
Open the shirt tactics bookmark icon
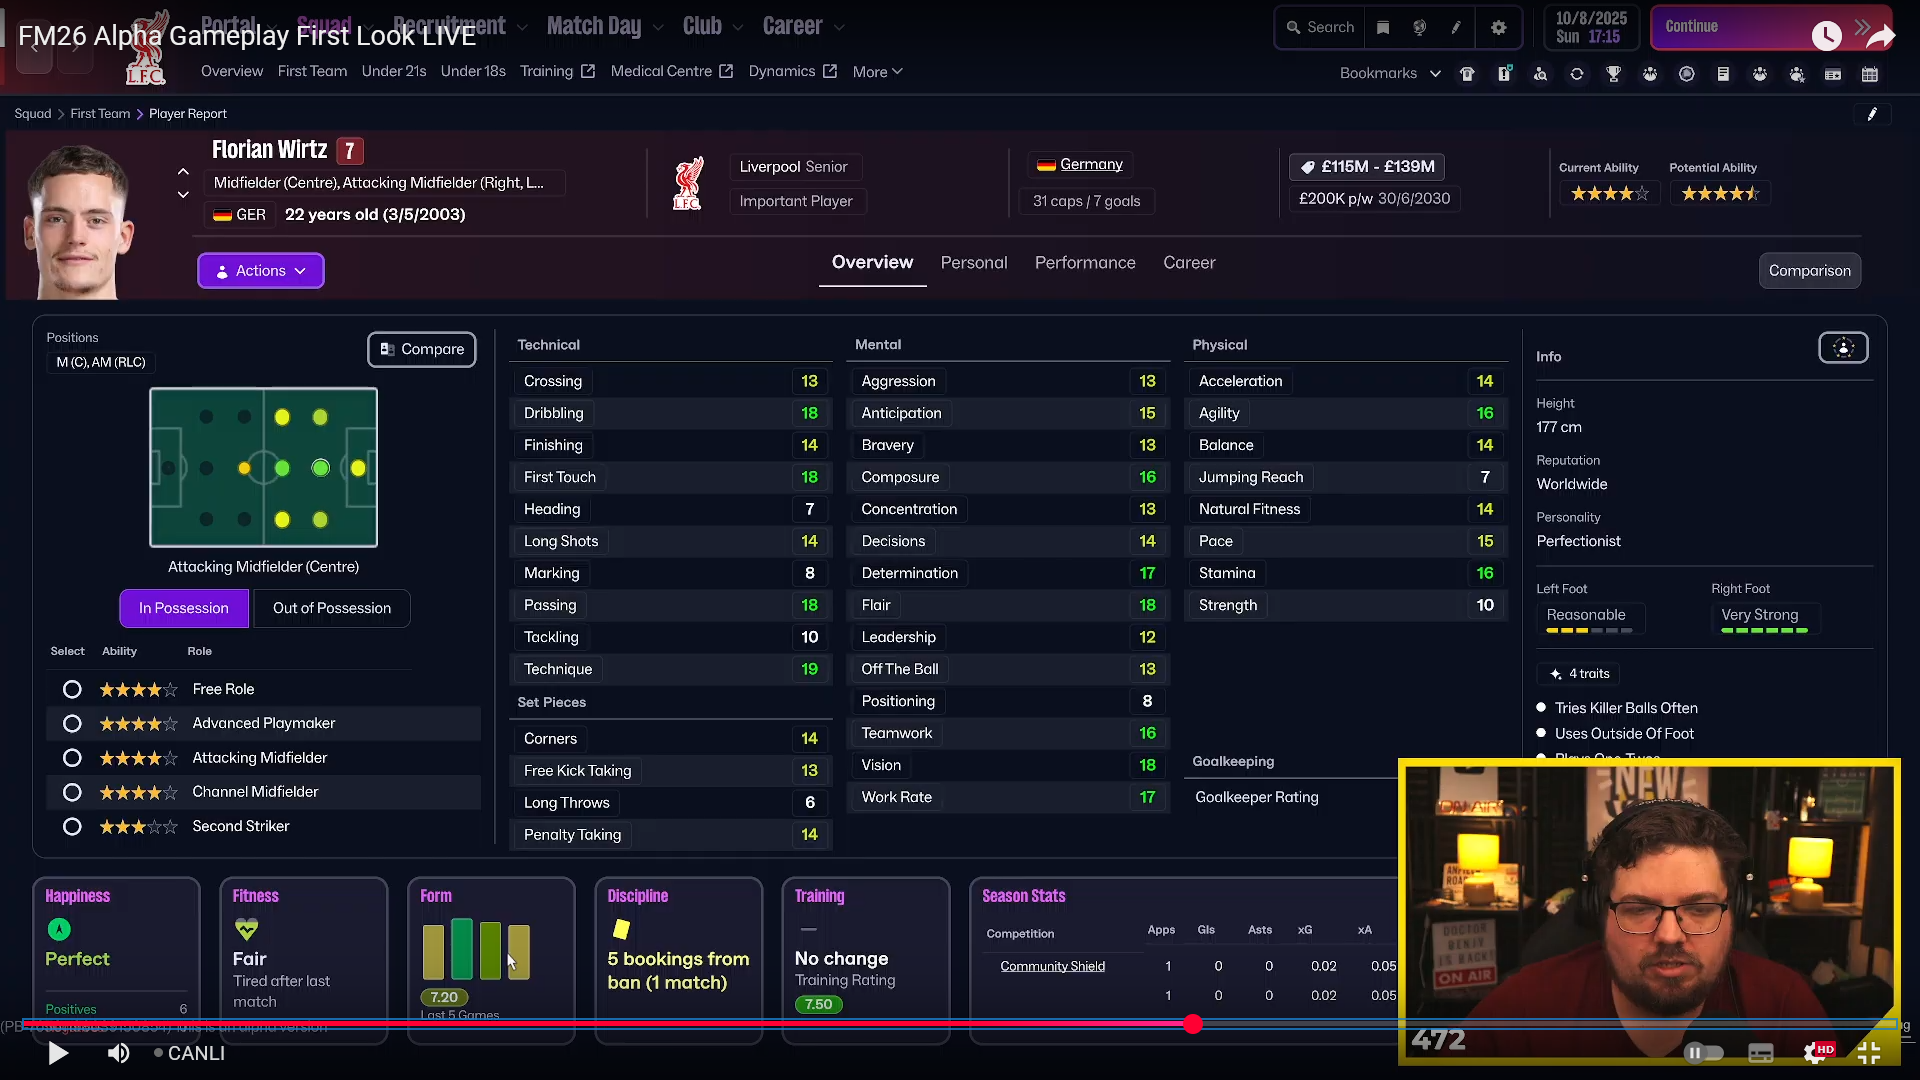click(x=1467, y=74)
